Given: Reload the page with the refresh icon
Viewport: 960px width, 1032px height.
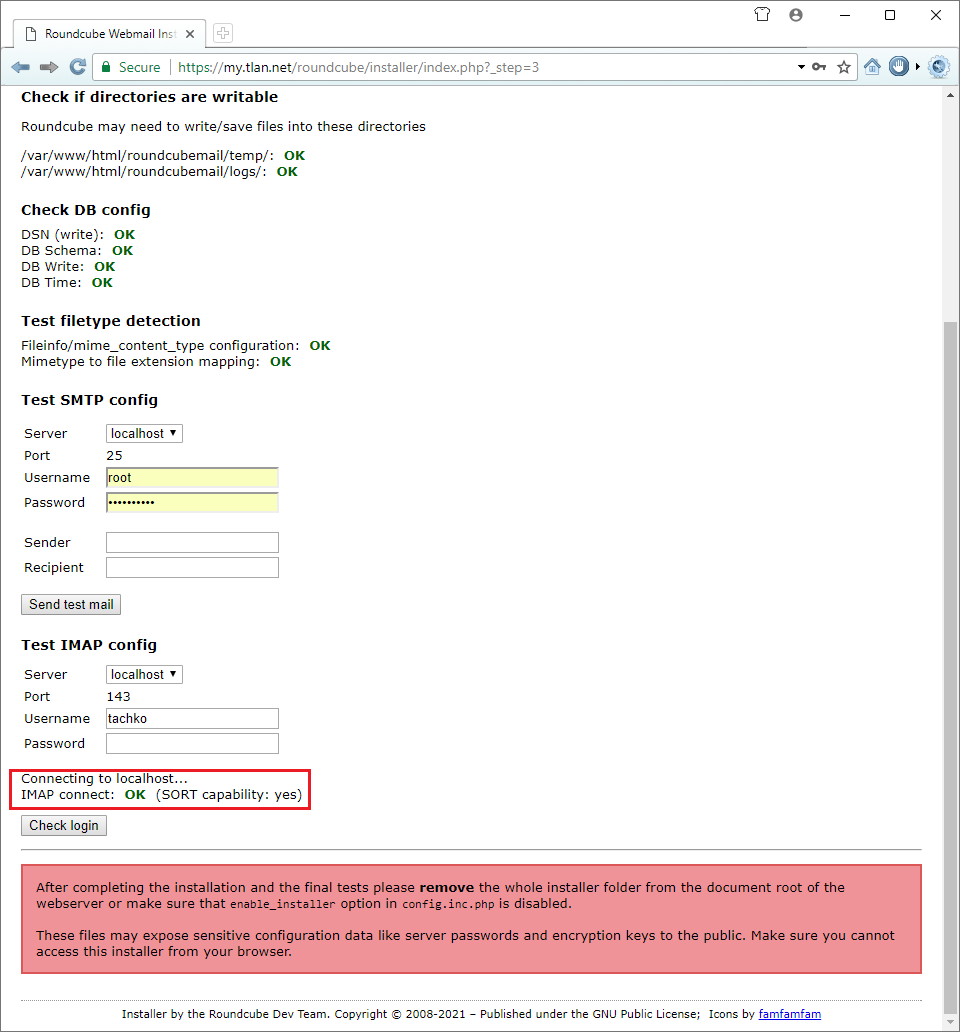Looking at the screenshot, I should pos(77,67).
